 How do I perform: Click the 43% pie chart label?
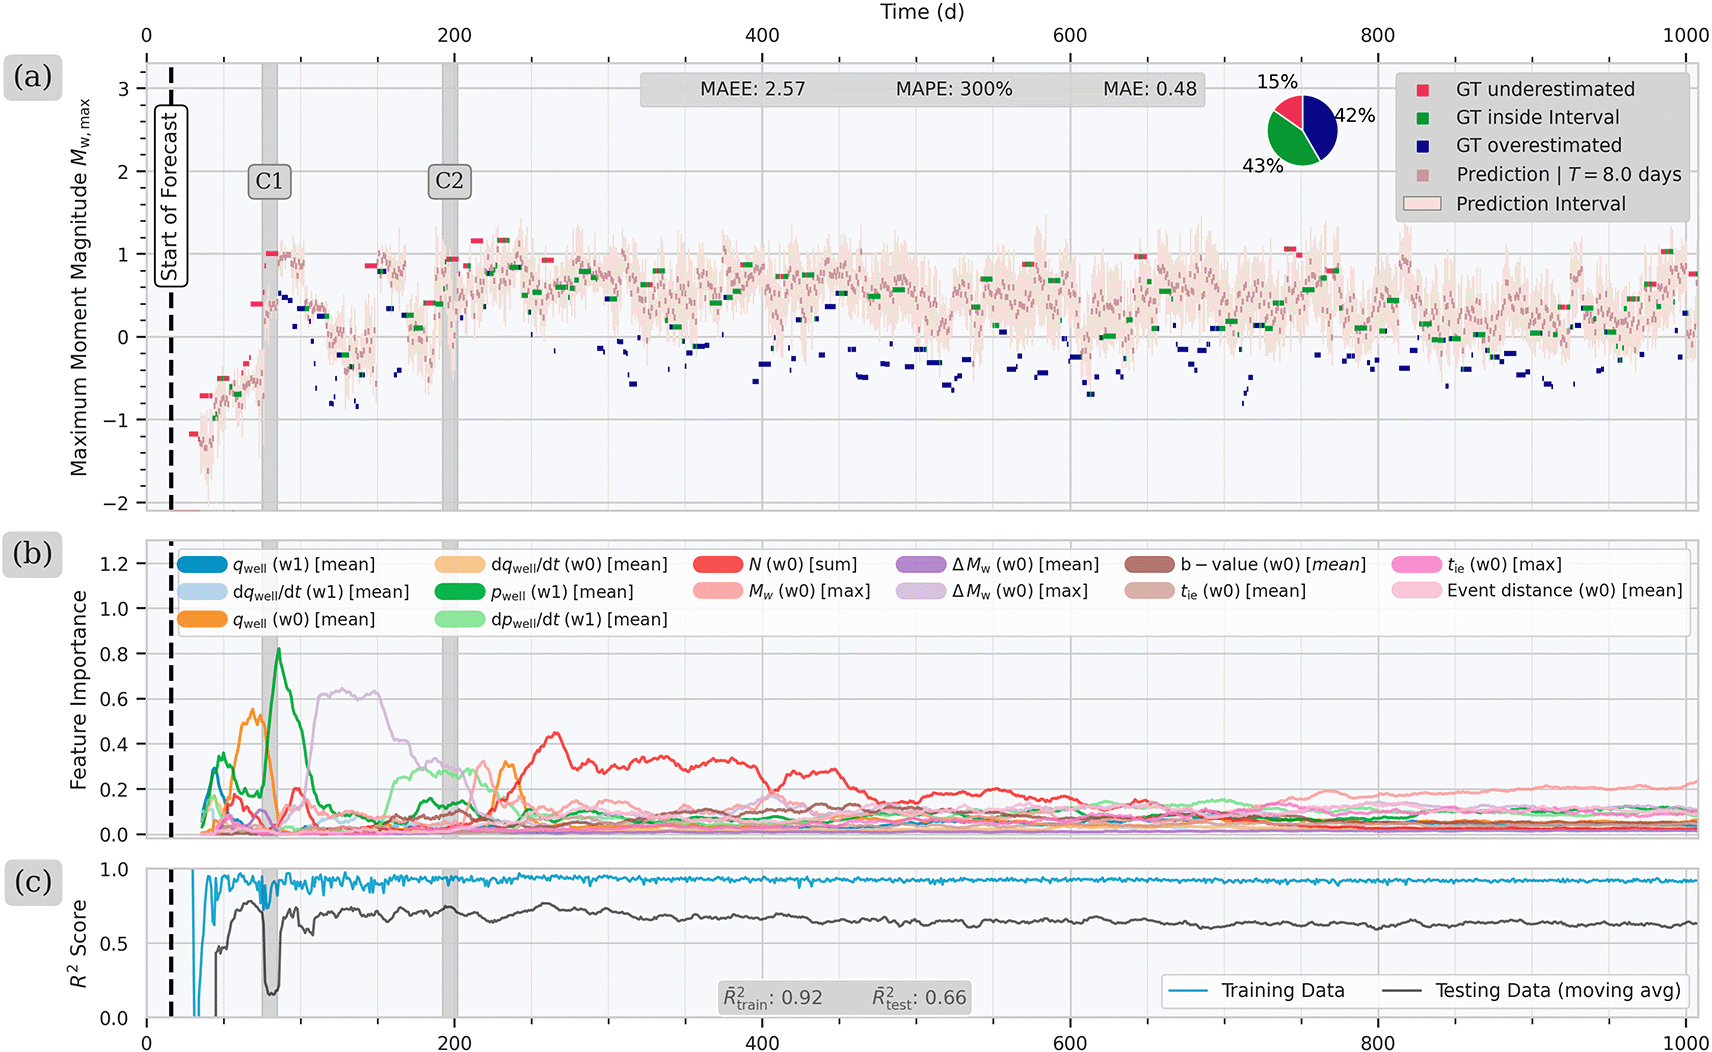pos(1263,166)
